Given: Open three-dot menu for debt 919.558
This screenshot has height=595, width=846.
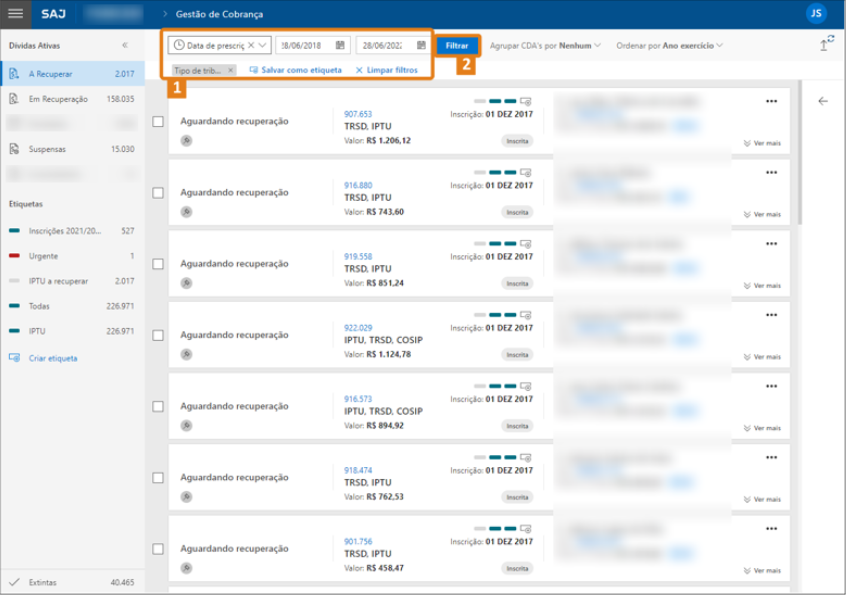Looking at the screenshot, I should click(x=770, y=243).
